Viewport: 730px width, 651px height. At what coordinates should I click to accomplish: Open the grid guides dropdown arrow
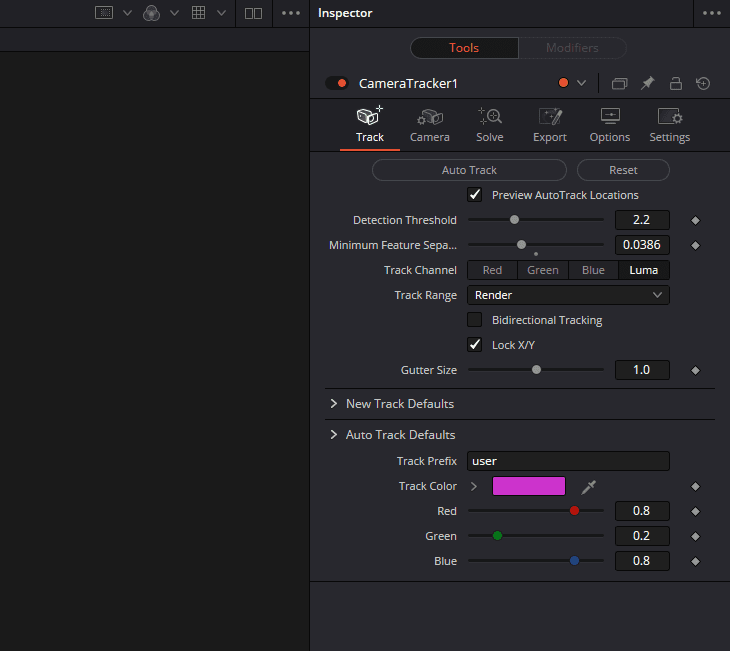point(221,13)
